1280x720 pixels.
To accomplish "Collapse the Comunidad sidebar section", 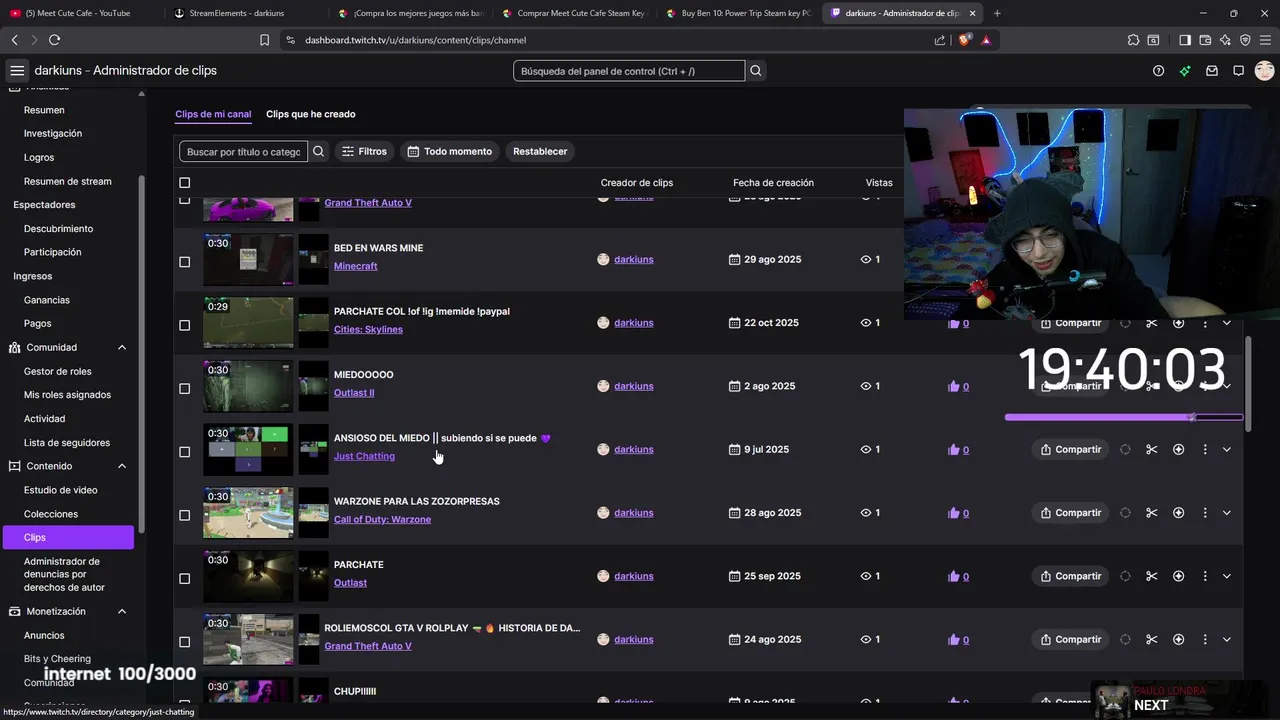I will coord(122,348).
